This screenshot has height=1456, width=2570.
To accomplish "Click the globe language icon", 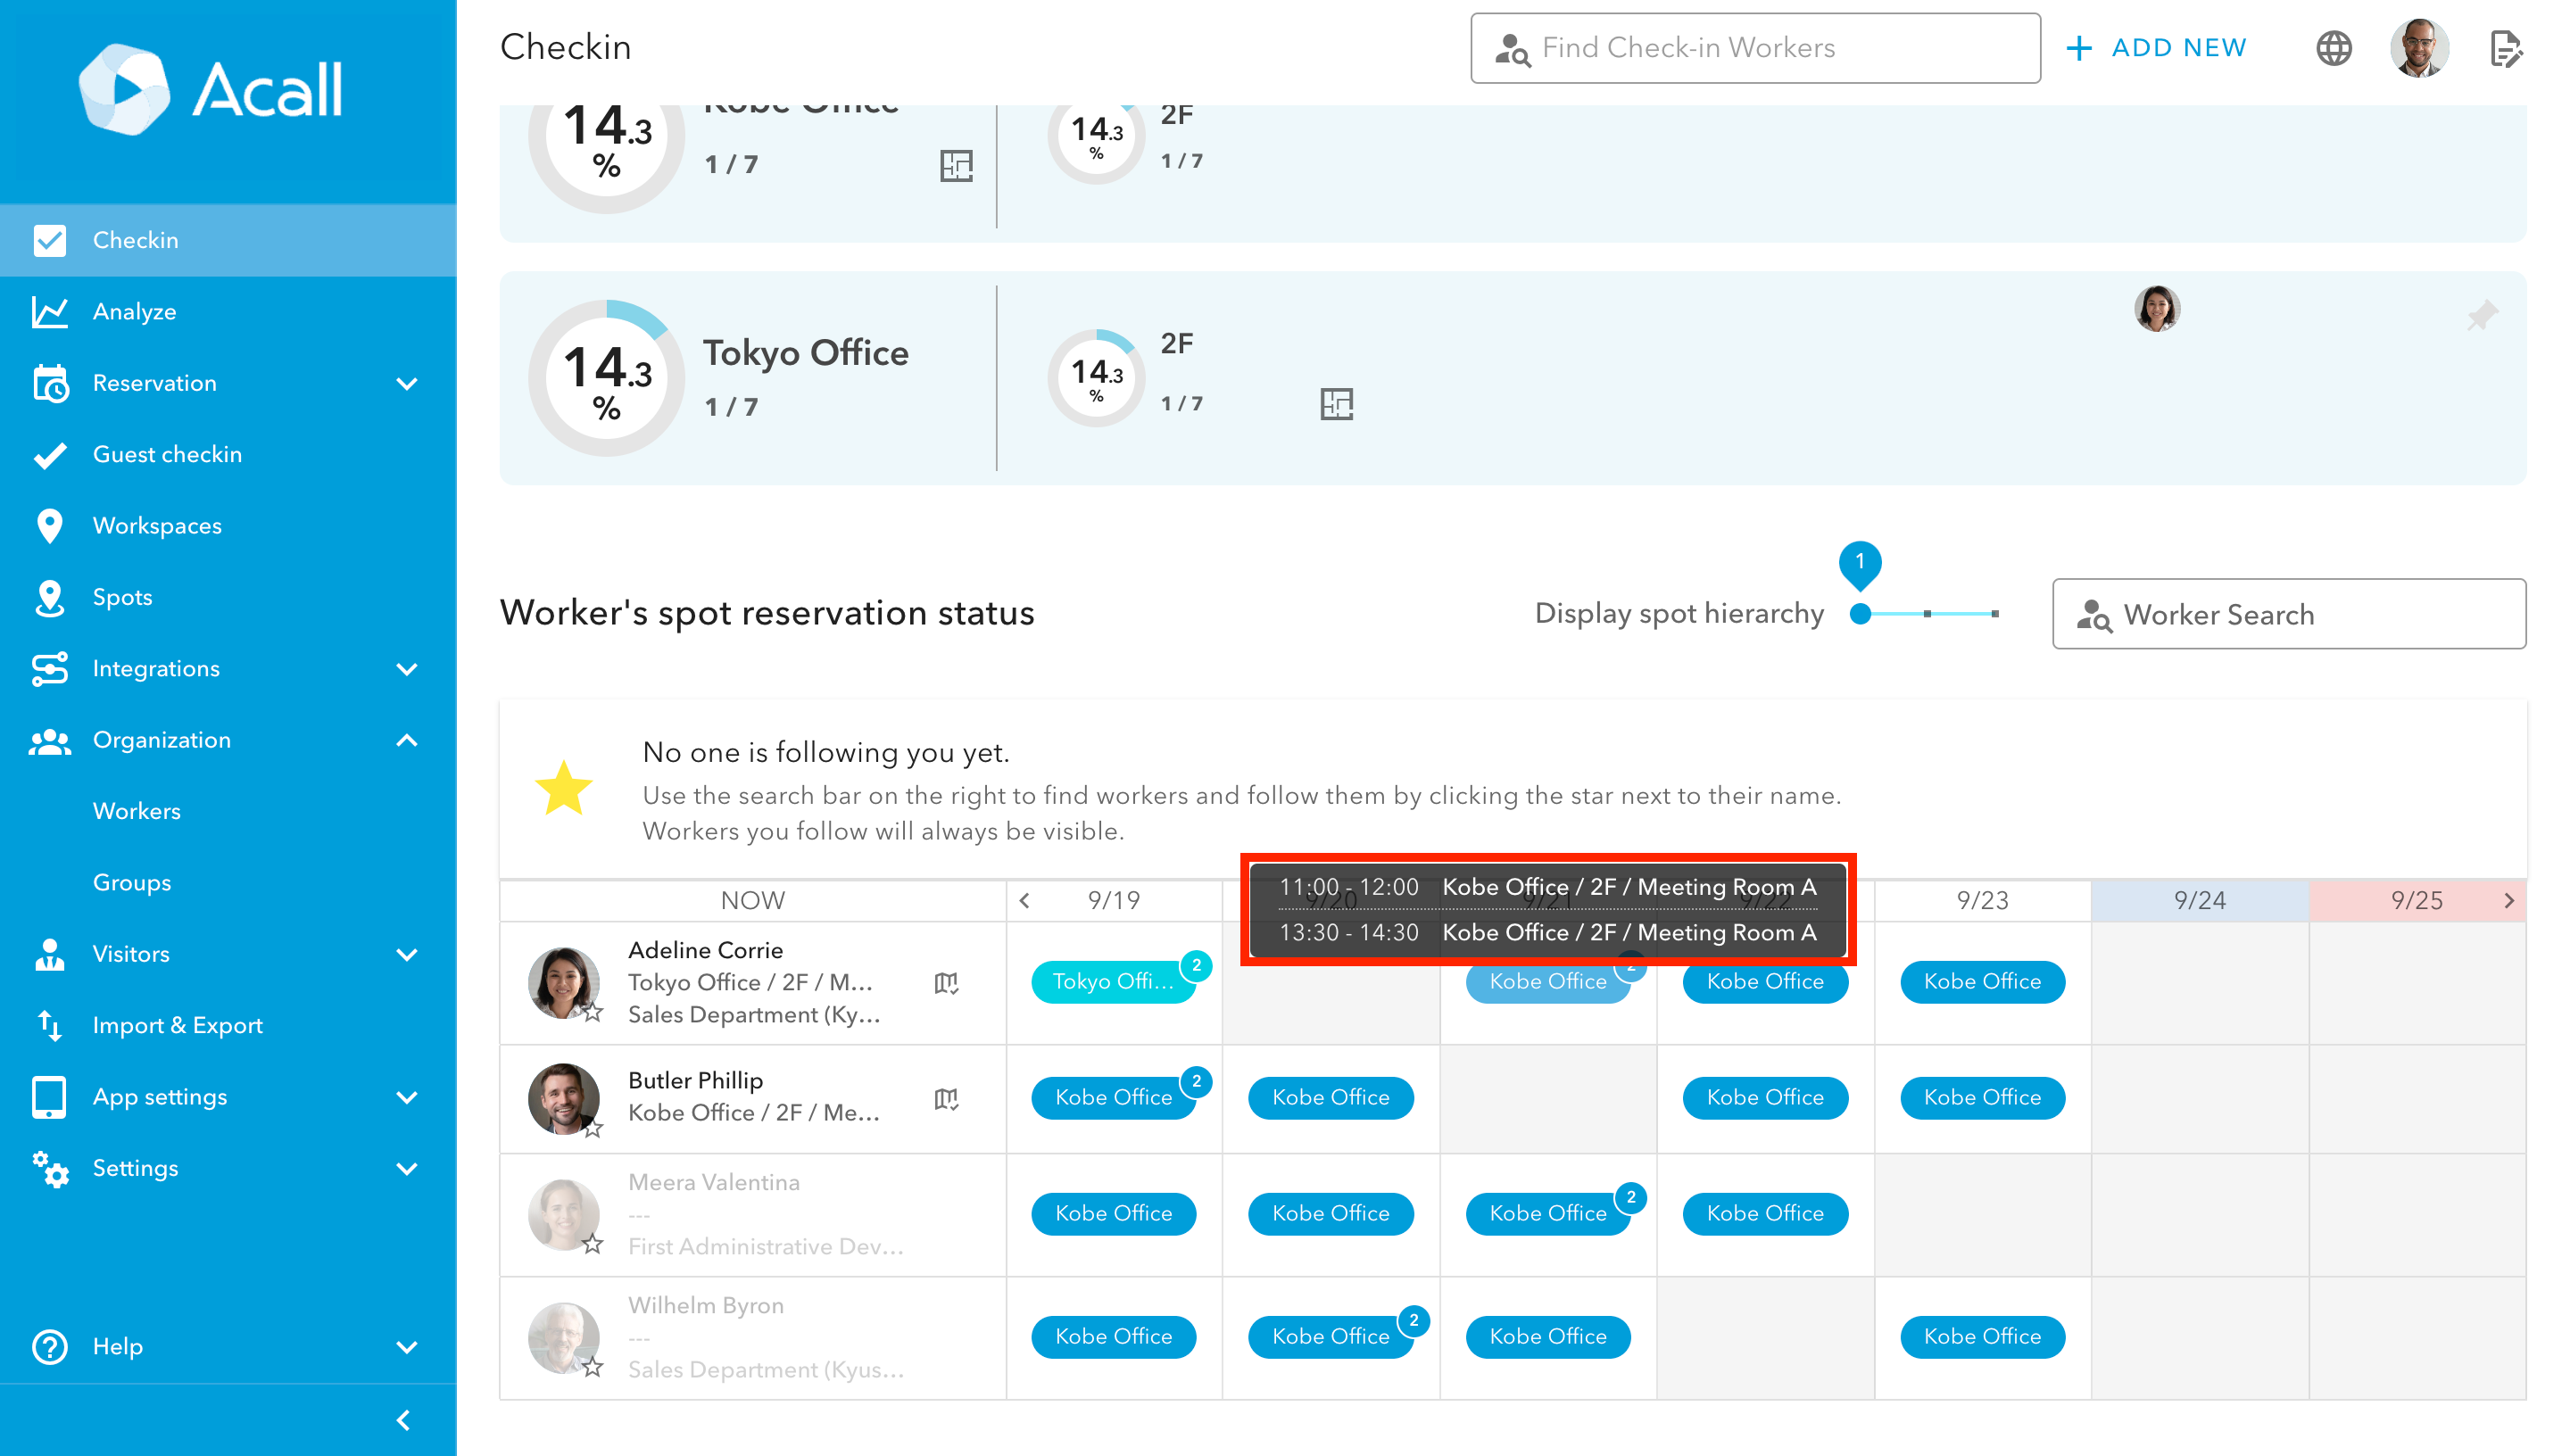I will [2333, 47].
